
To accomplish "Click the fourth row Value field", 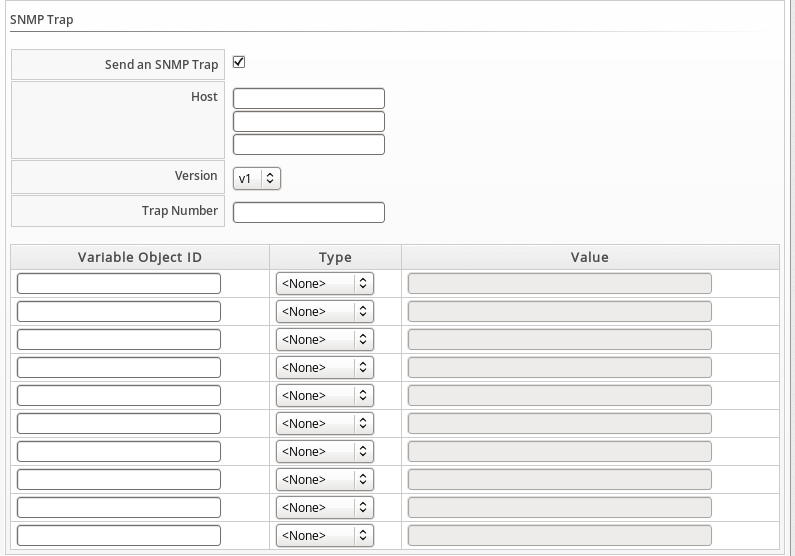I will pos(560,368).
